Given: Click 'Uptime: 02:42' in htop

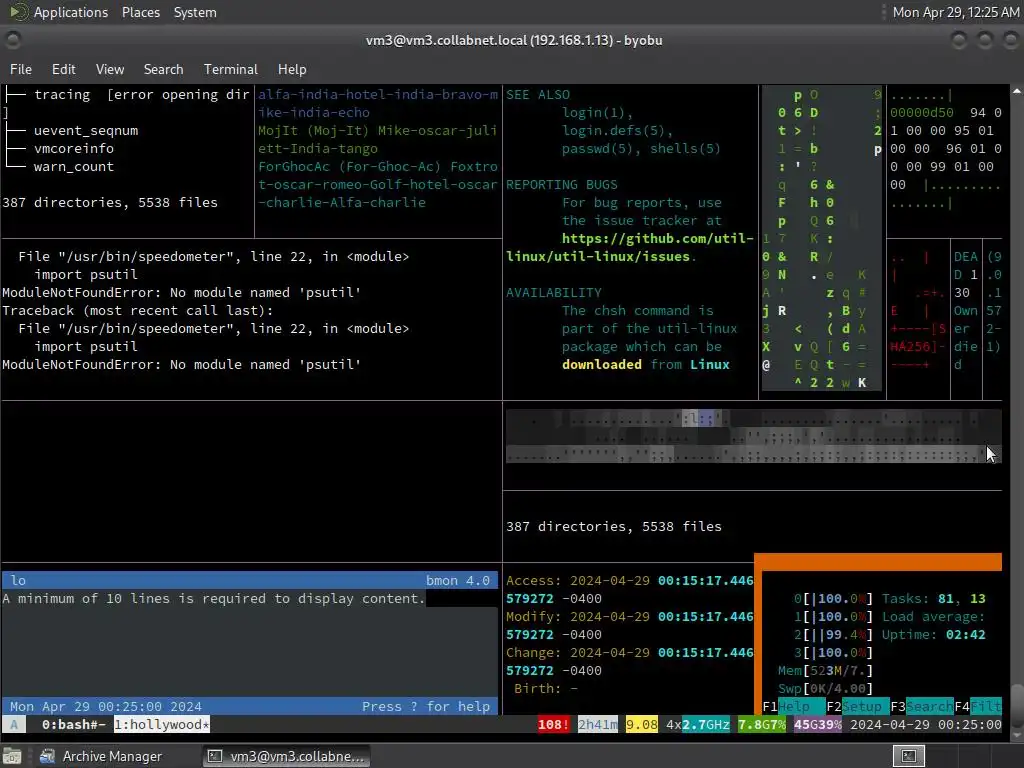Looking at the screenshot, I should coord(933,635).
